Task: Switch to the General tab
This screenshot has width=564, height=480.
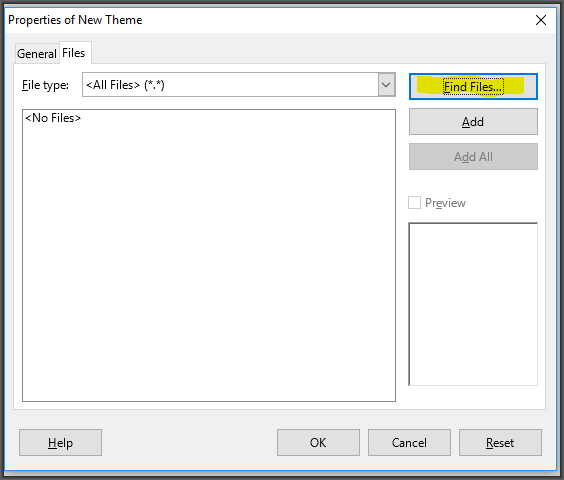Action: coord(37,54)
